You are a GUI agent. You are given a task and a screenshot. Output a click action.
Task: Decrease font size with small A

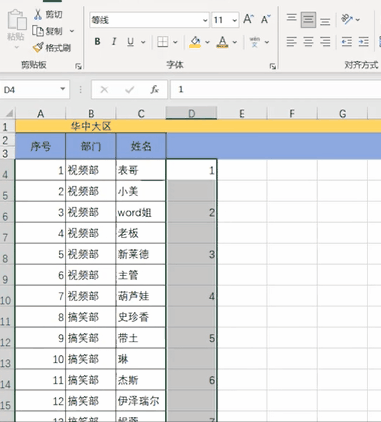click(x=266, y=20)
